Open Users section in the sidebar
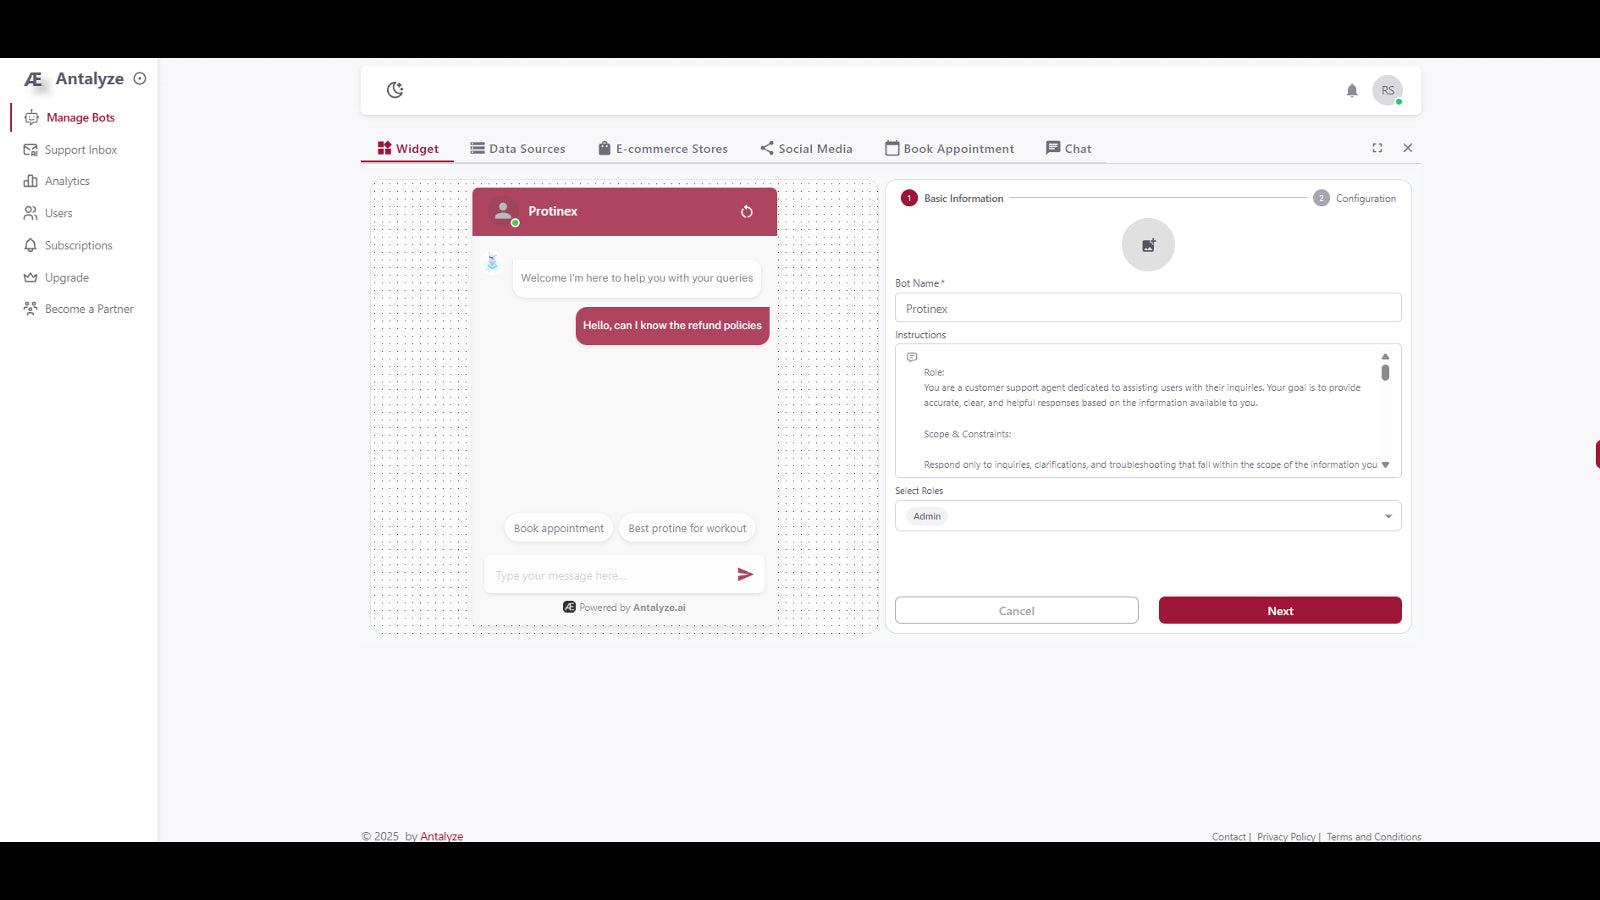This screenshot has height=900, width=1600. [60, 213]
